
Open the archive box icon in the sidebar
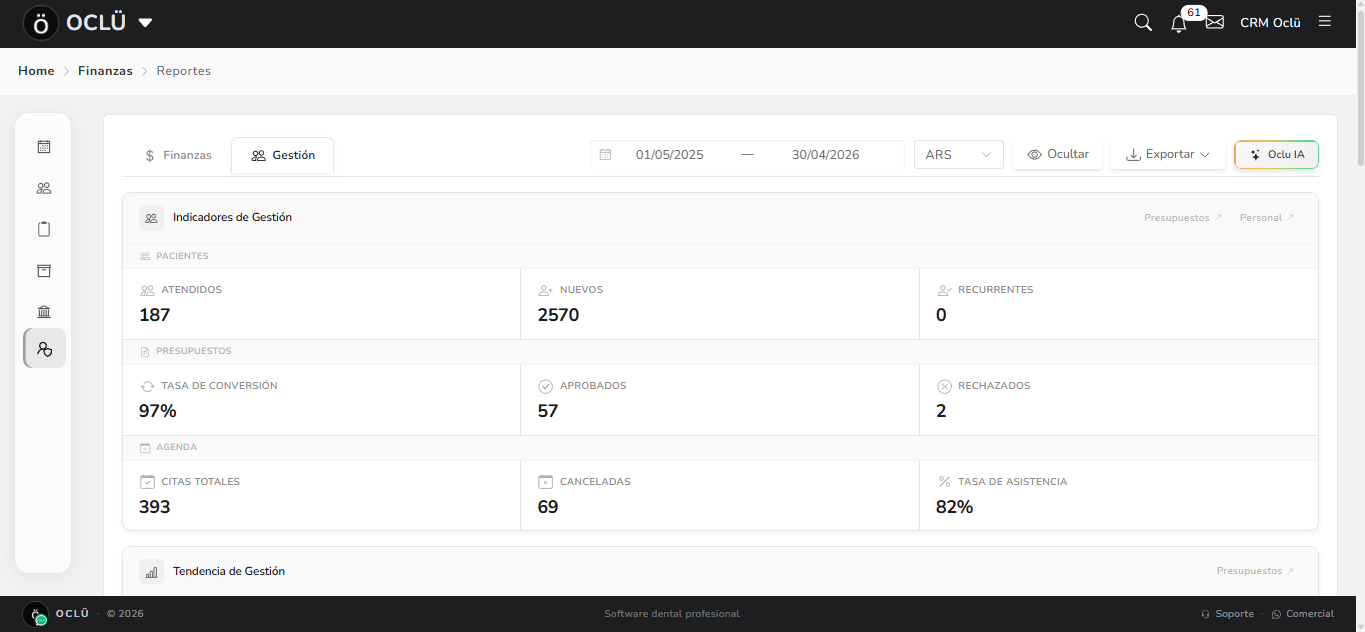[44, 271]
